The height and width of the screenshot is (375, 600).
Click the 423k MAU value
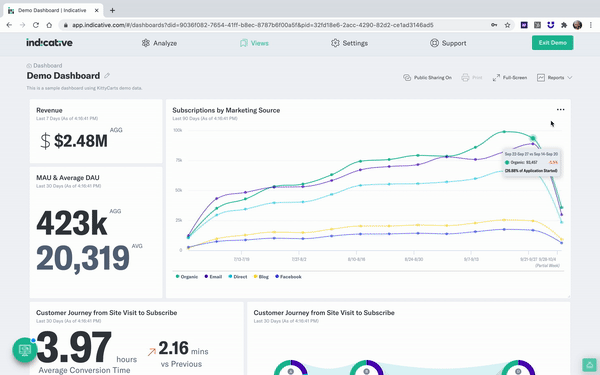(x=72, y=223)
